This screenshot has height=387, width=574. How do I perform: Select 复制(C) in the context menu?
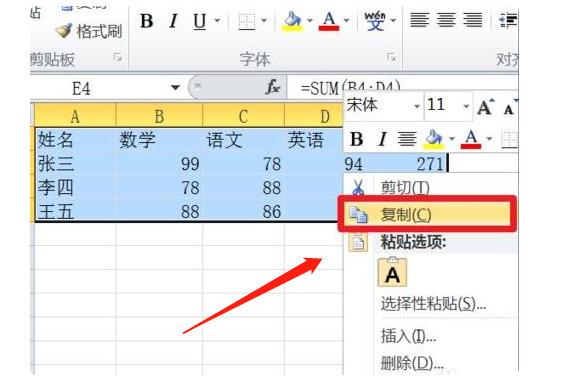tap(427, 215)
